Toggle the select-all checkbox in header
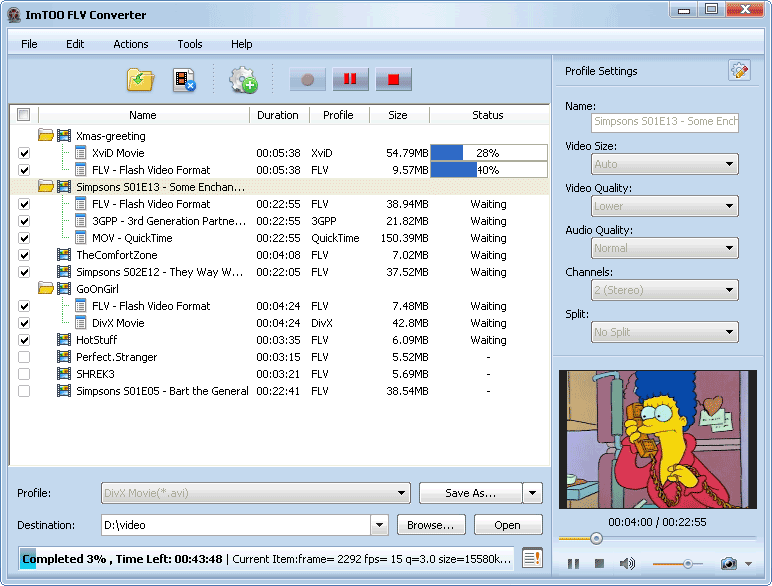Screen dimensions: 772x586 [x=24, y=115]
